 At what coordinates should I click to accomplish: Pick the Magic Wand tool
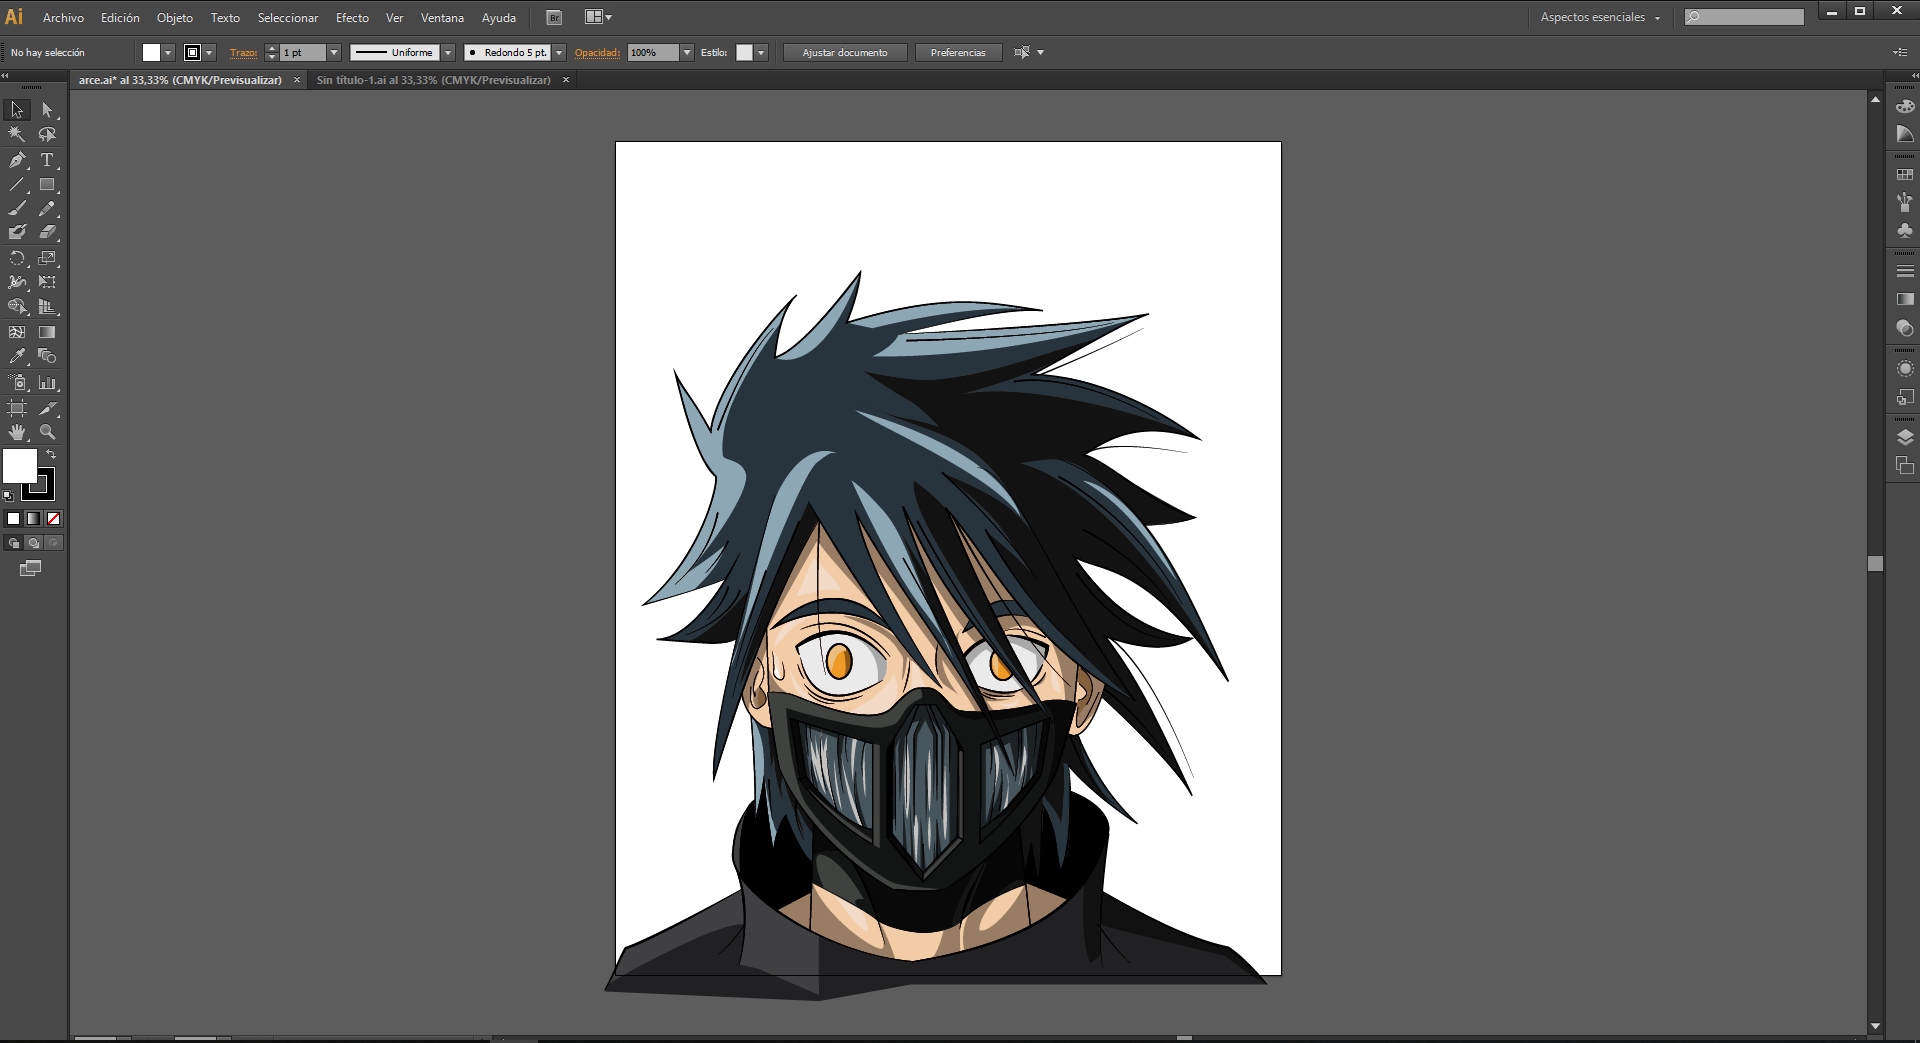click(x=17, y=134)
